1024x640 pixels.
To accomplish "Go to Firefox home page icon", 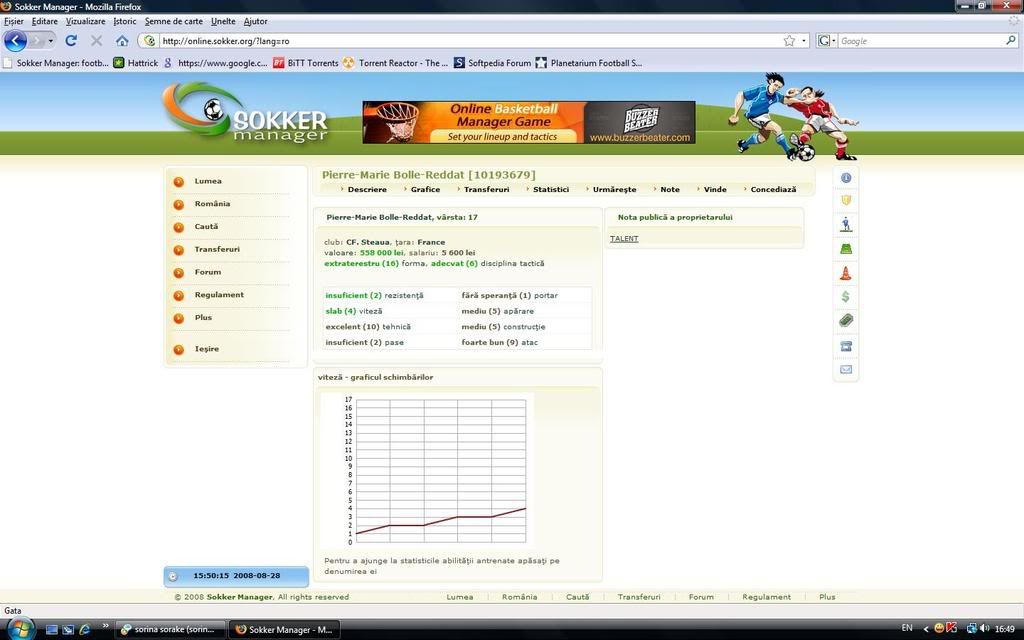I will pyautogui.click(x=122, y=41).
